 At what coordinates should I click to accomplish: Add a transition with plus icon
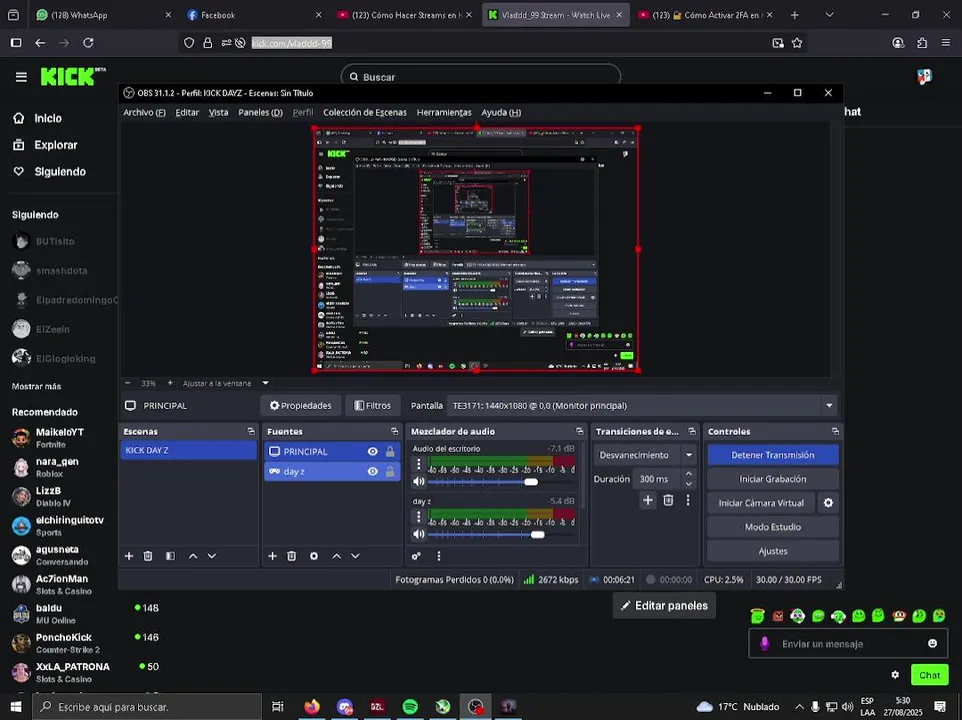[x=648, y=500]
